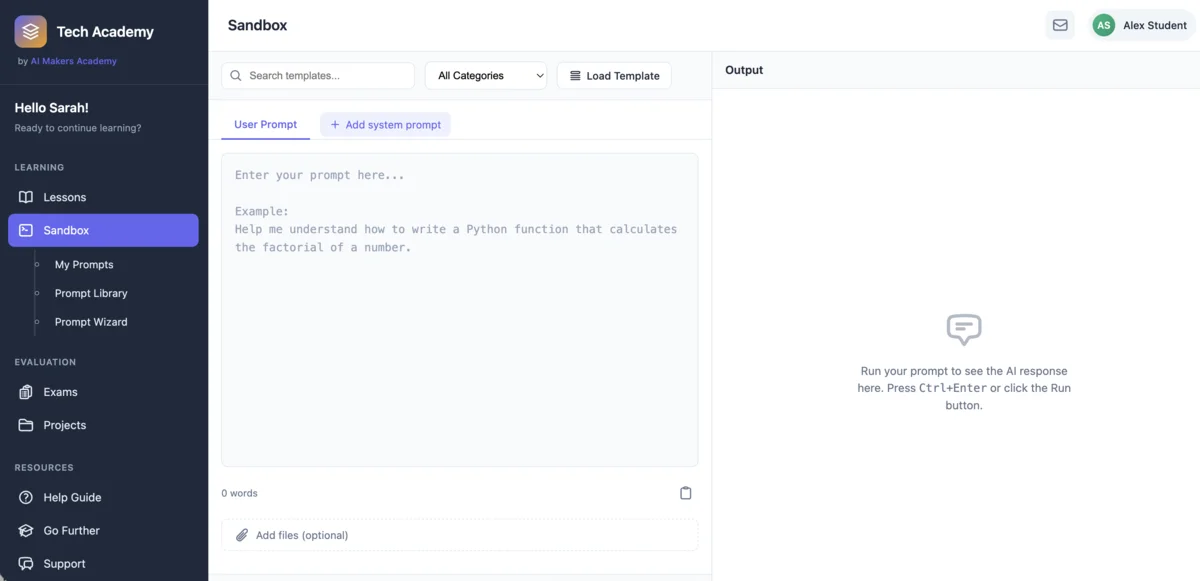Click the Add system prompt tab
Image resolution: width=1200 pixels, height=581 pixels.
coord(385,124)
